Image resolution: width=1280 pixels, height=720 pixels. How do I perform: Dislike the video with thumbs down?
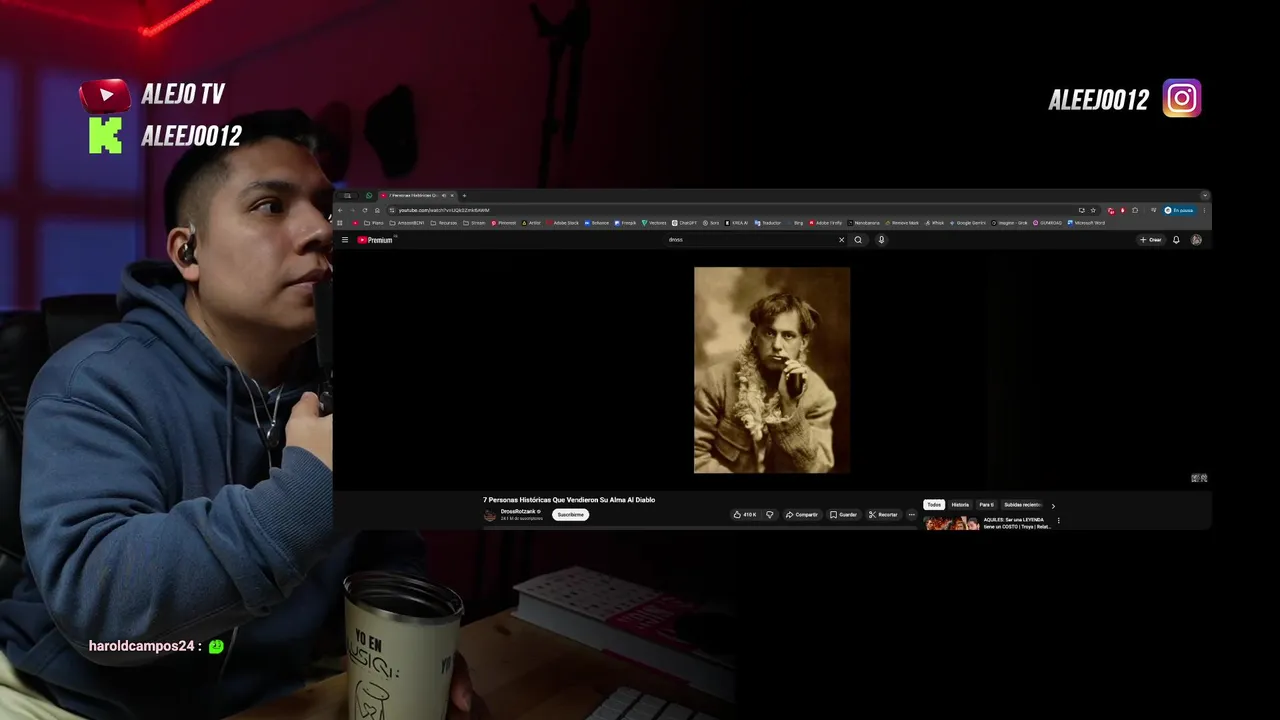pos(769,515)
